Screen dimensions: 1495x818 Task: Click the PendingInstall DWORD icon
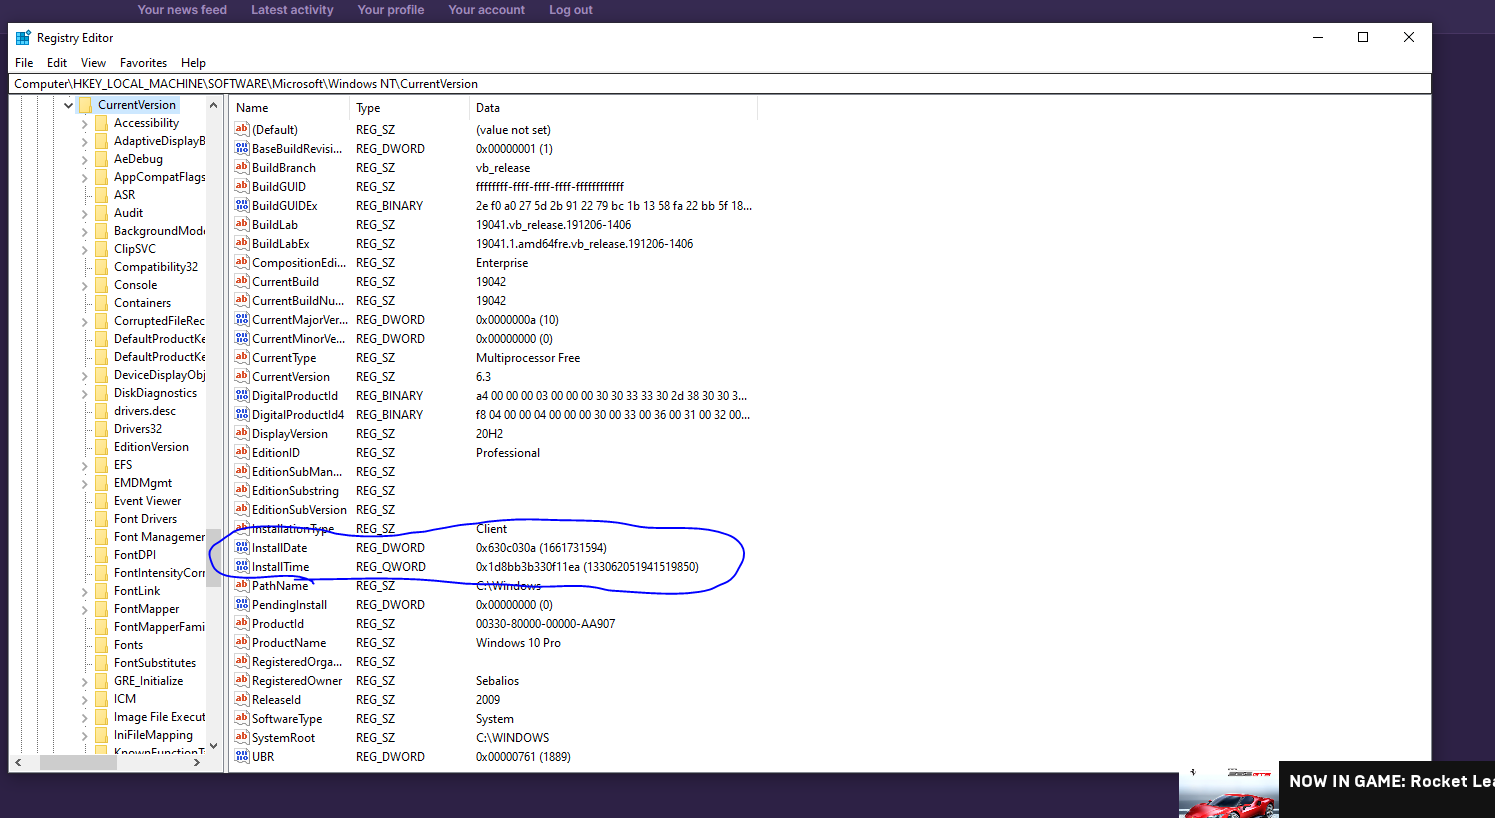241,604
